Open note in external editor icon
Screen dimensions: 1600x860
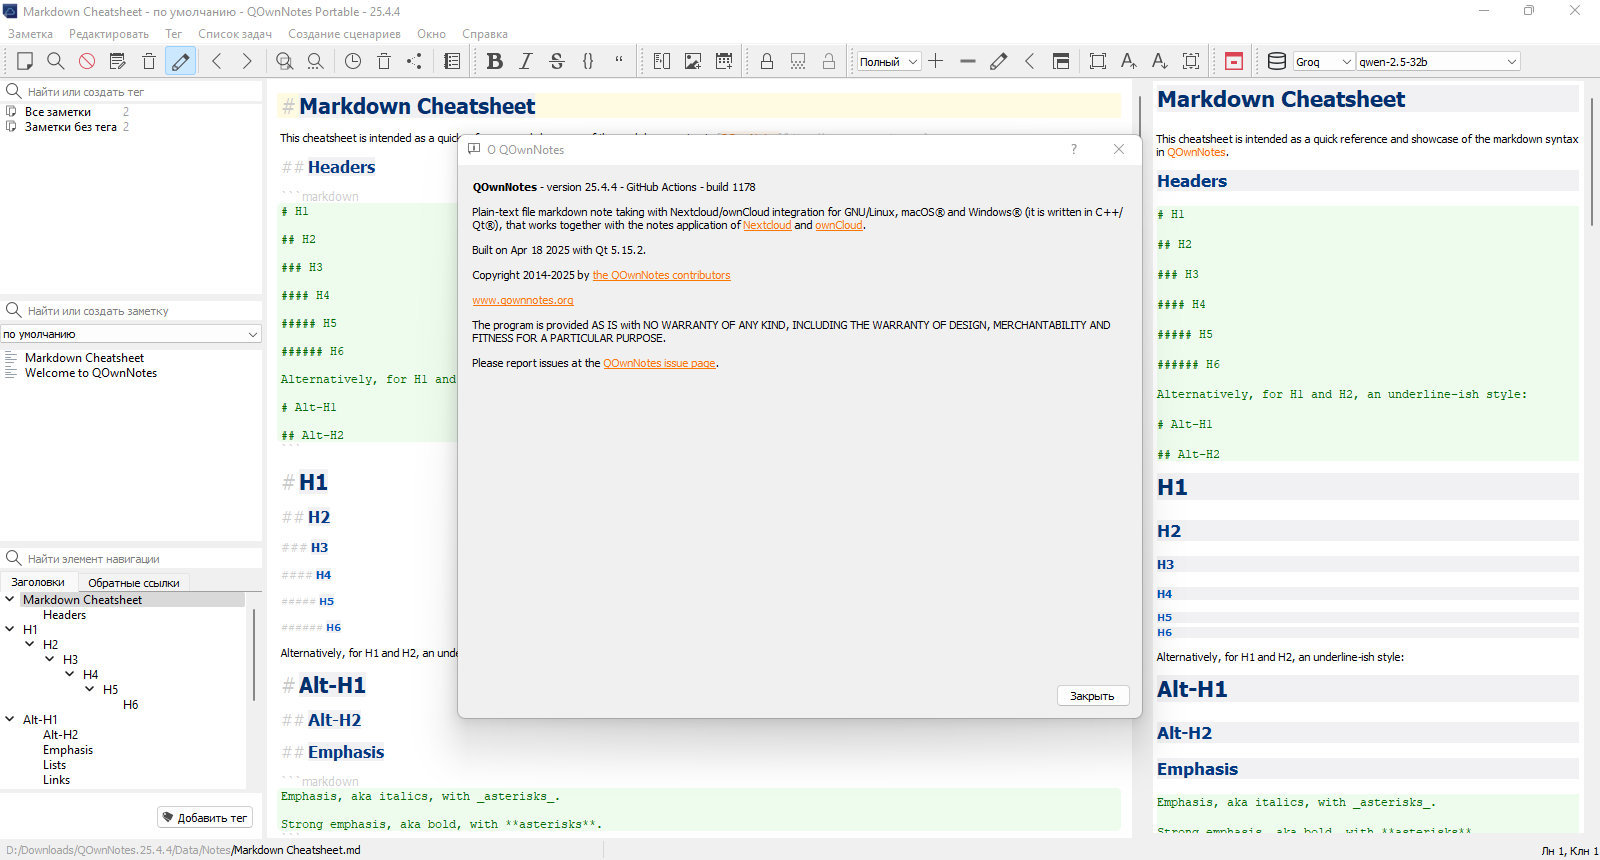coord(118,61)
